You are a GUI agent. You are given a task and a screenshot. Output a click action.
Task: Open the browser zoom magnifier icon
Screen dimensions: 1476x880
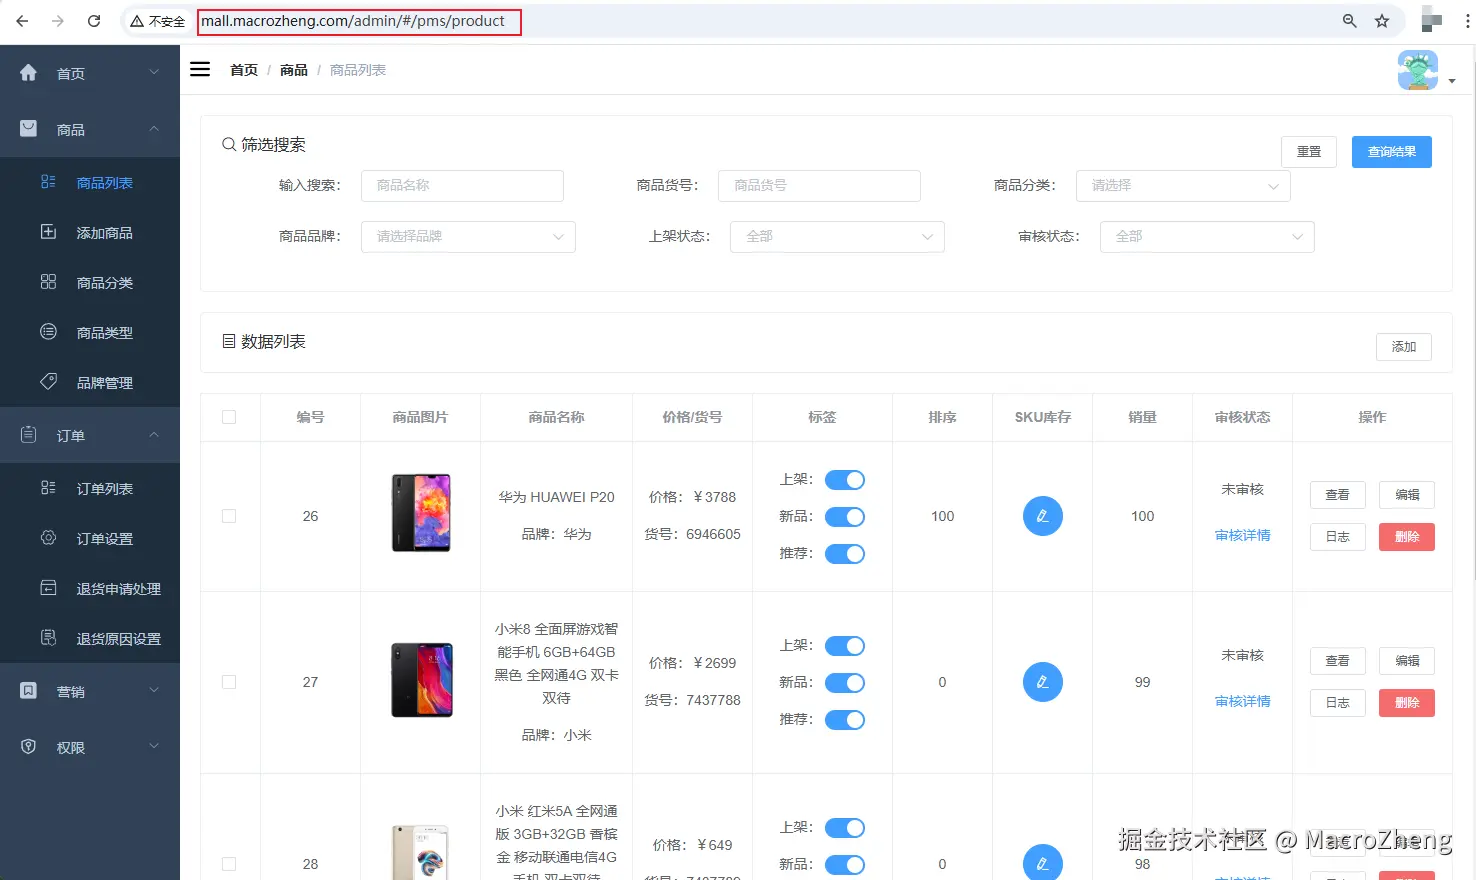click(1350, 21)
